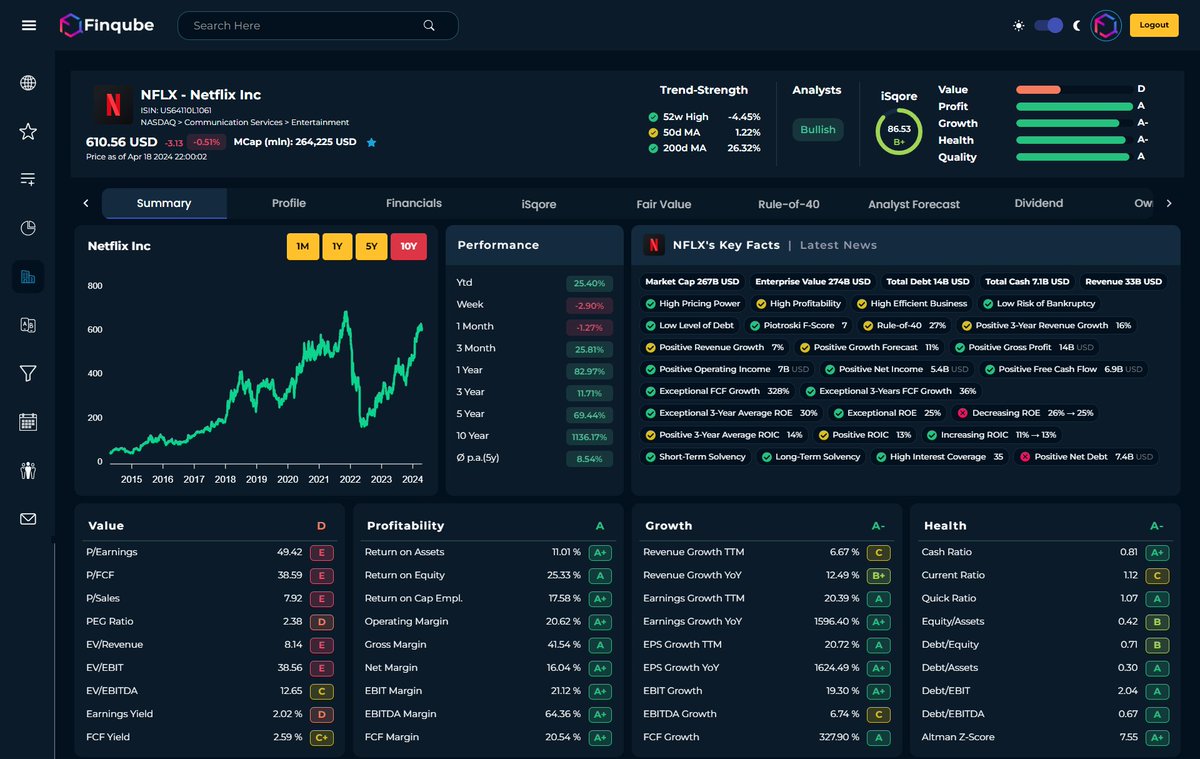Click the Netflix logo in the header
The height and width of the screenshot is (759, 1200).
coord(113,105)
